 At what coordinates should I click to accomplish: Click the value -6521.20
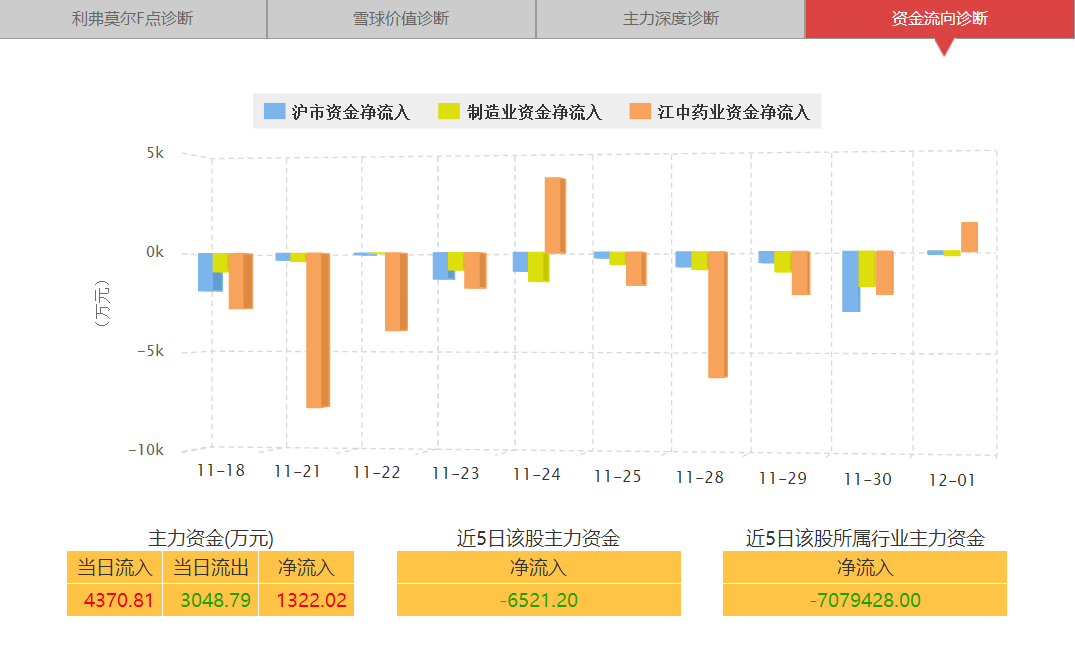click(539, 600)
